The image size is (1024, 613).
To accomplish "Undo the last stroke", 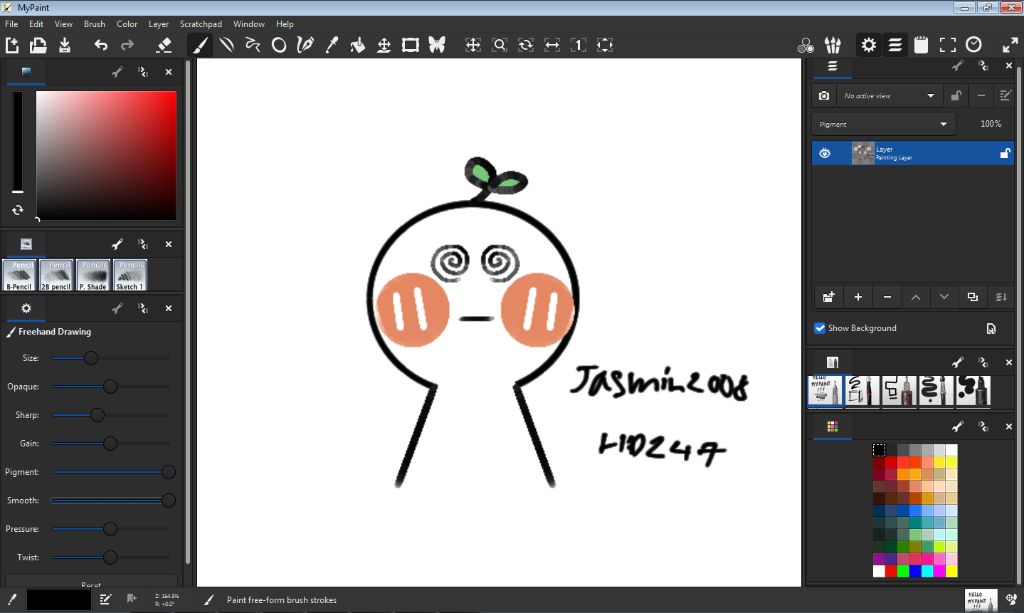I will [x=101, y=45].
